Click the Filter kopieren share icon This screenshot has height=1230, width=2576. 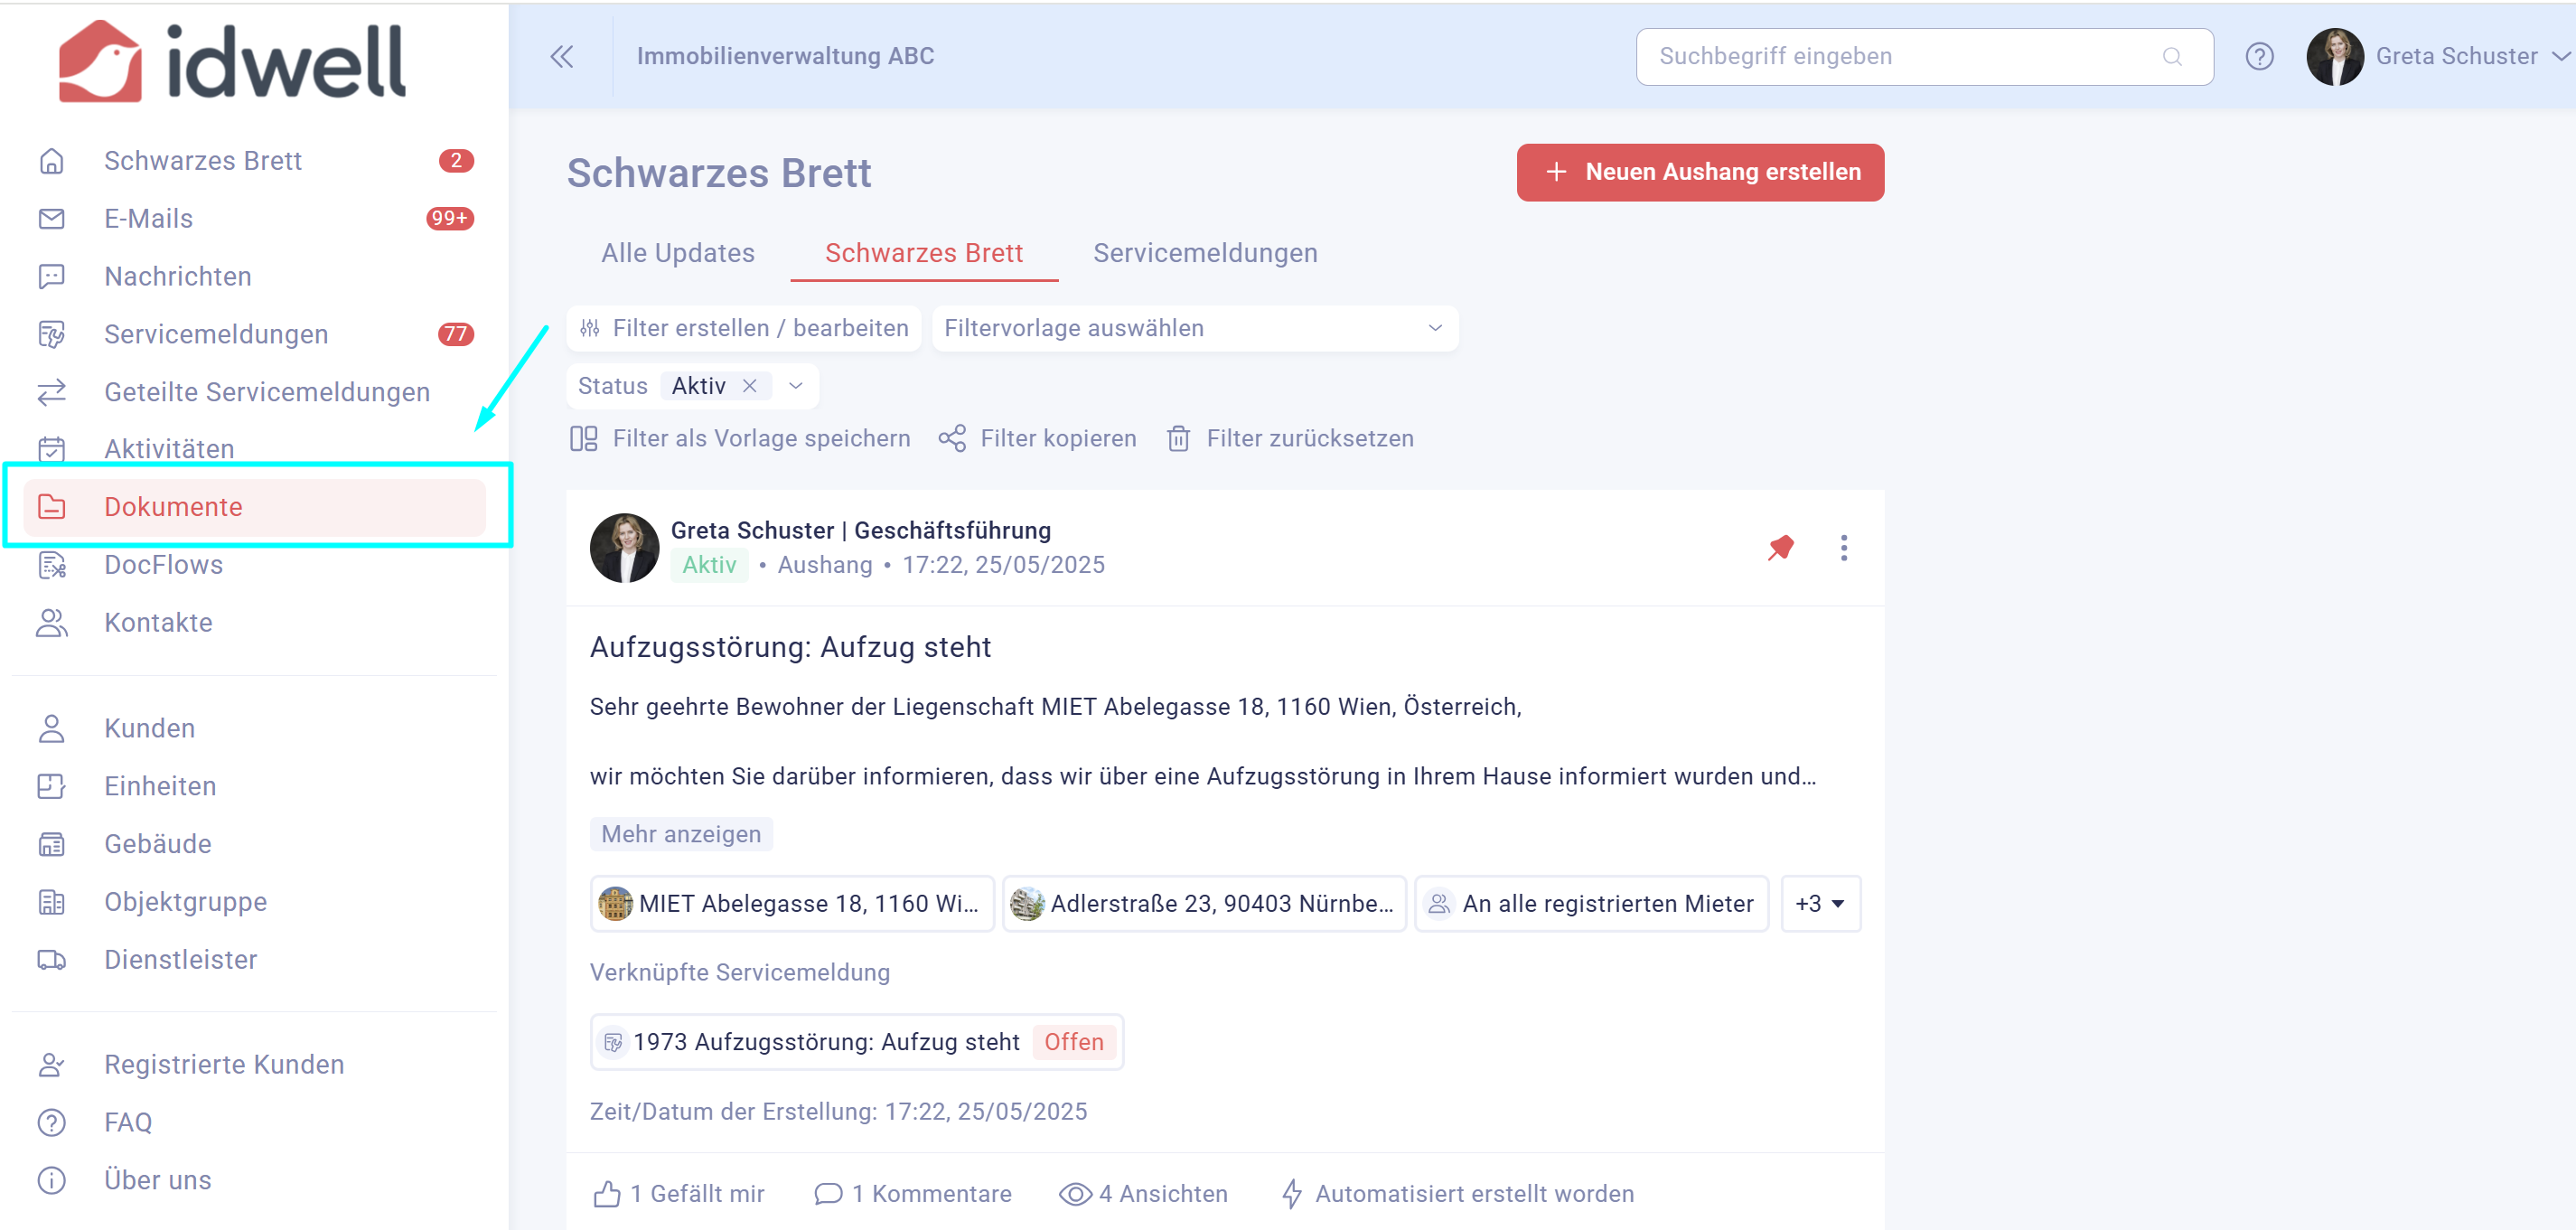point(952,438)
